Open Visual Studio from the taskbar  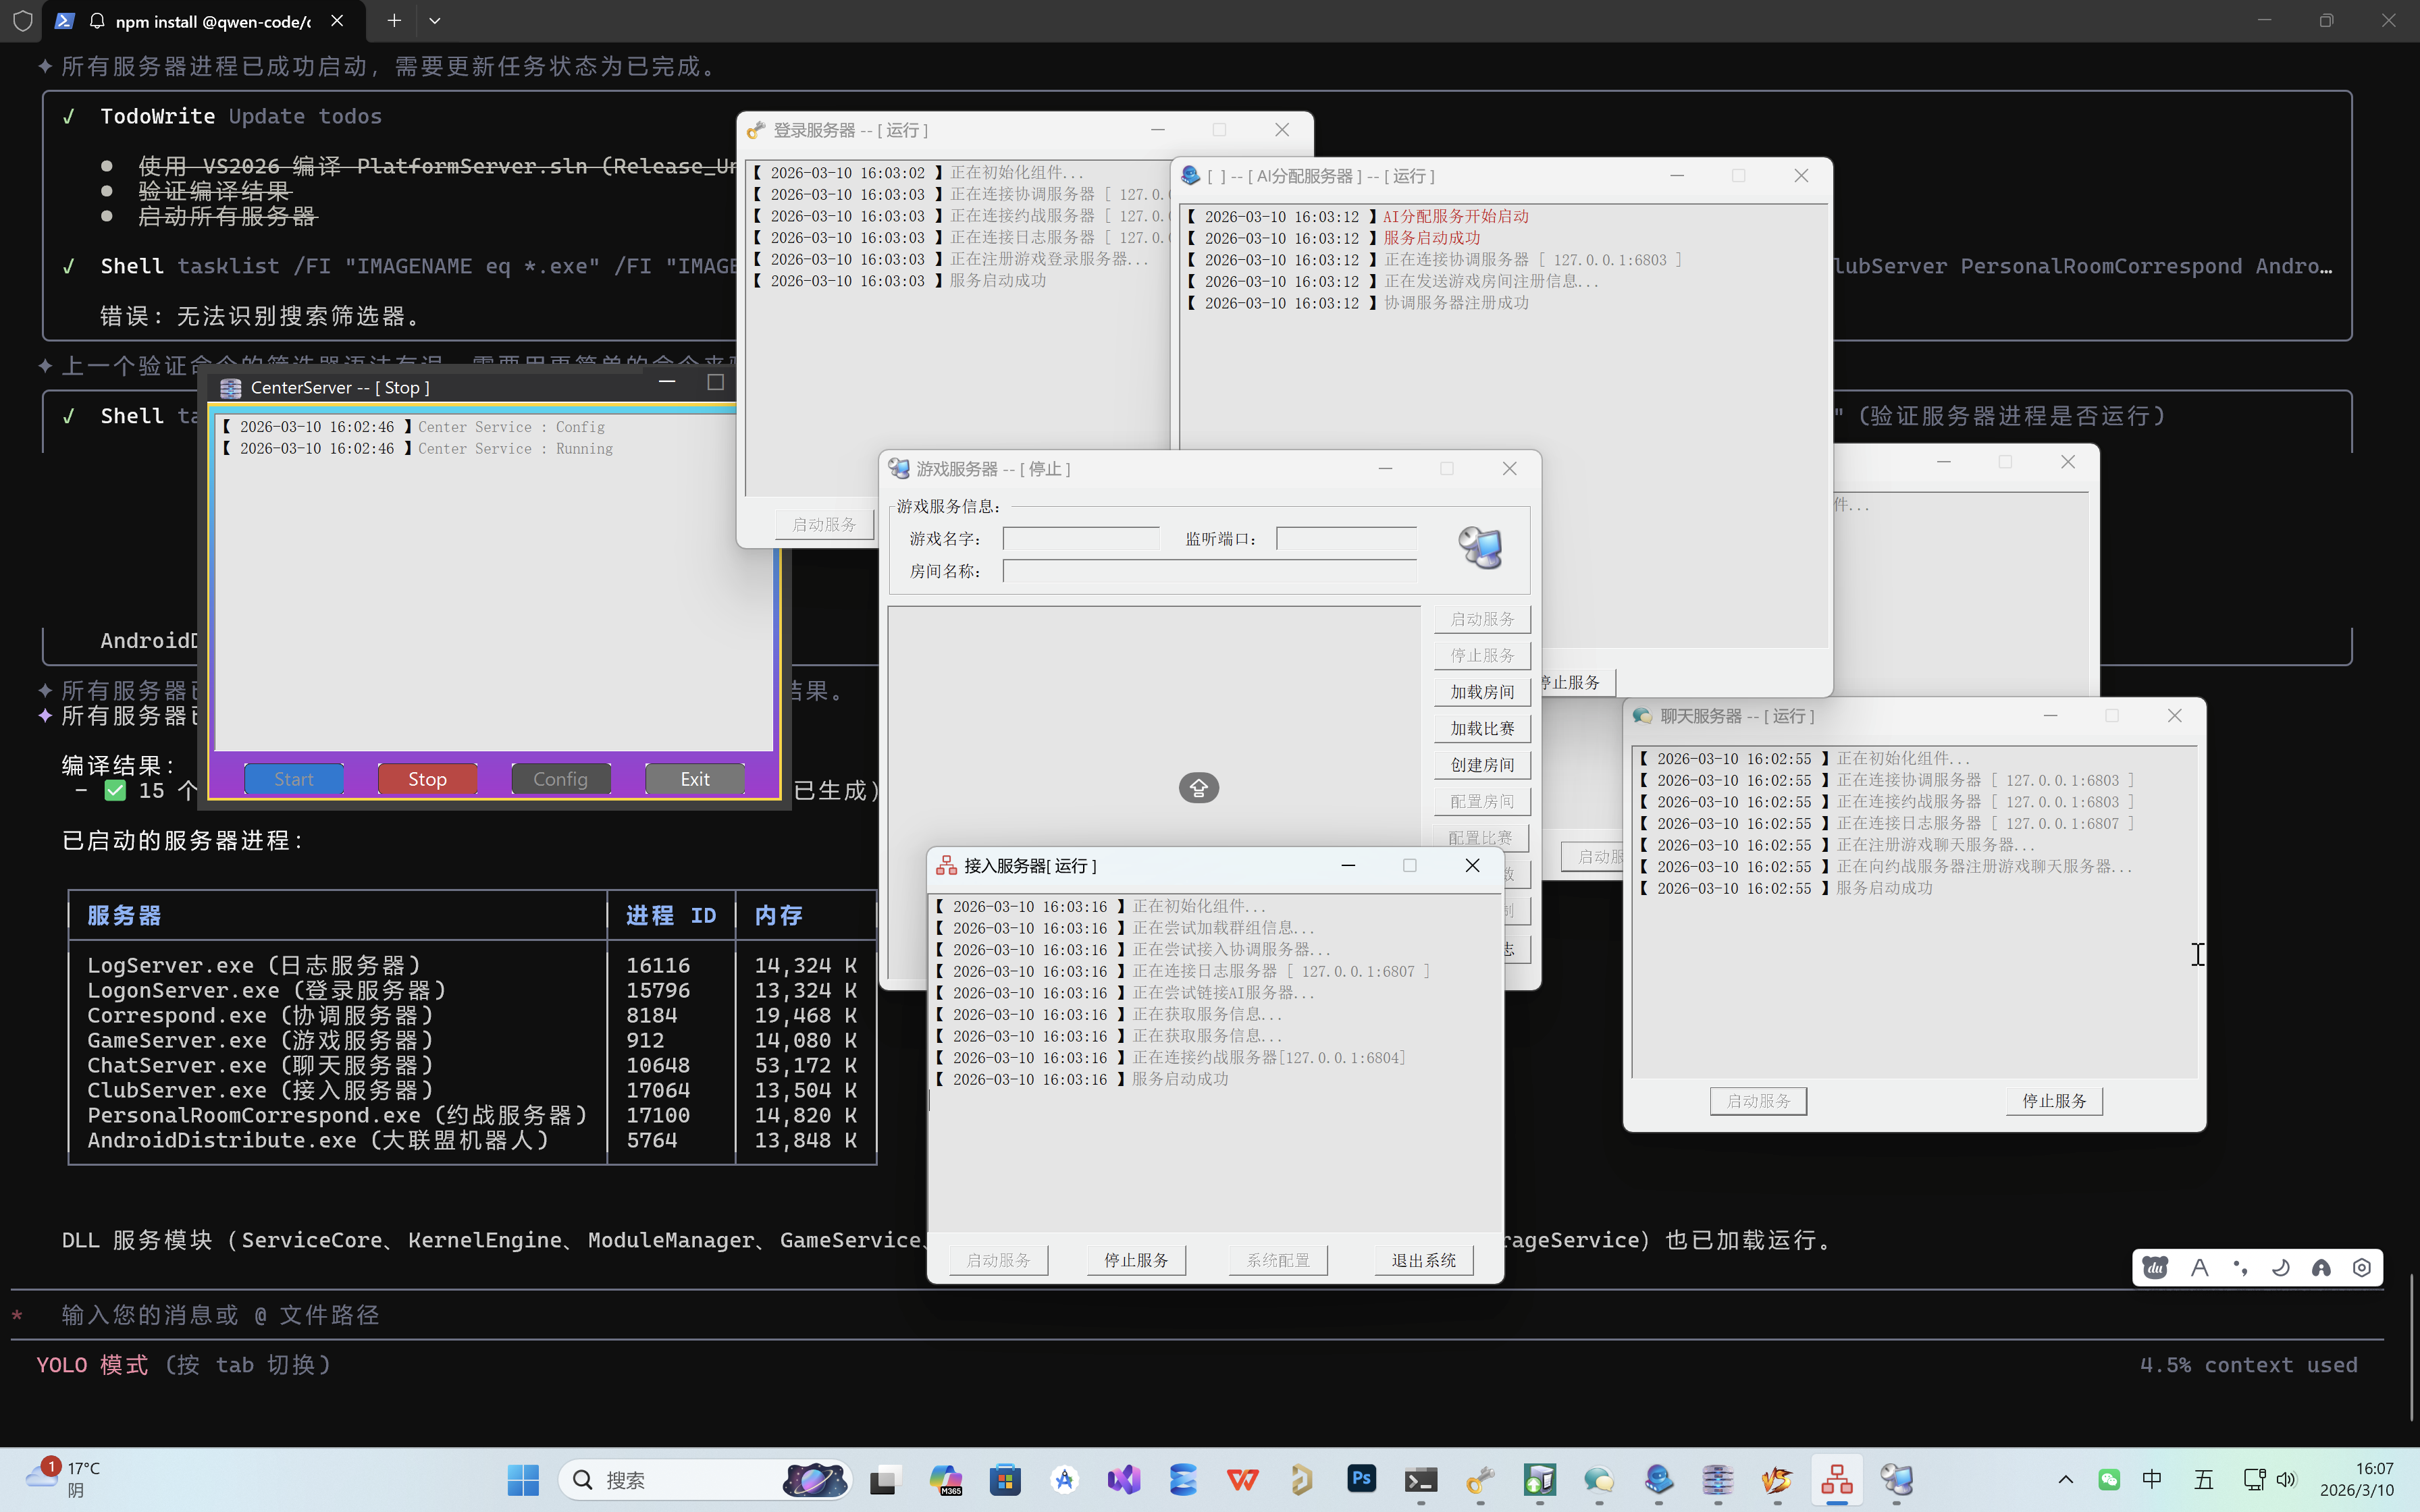click(x=1124, y=1479)
